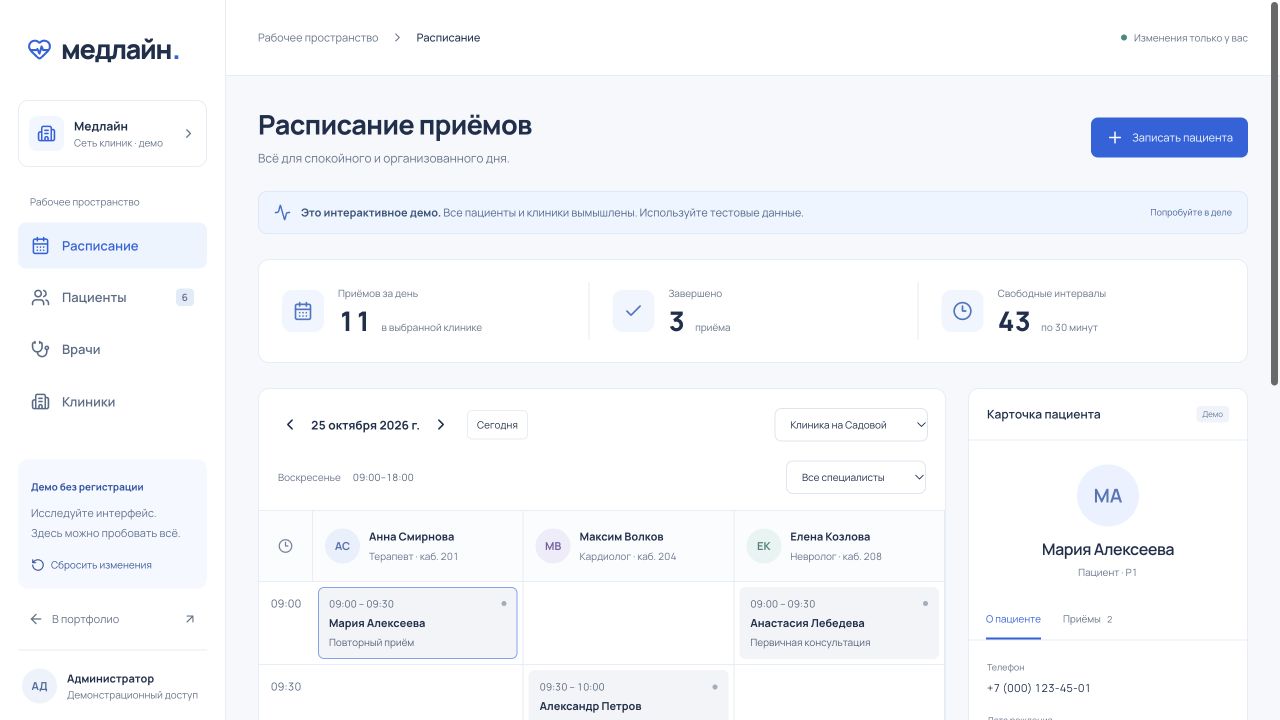
Task: Click Попробуйте в деле link
Action: pyautogui.click(x=1191, y=213)
